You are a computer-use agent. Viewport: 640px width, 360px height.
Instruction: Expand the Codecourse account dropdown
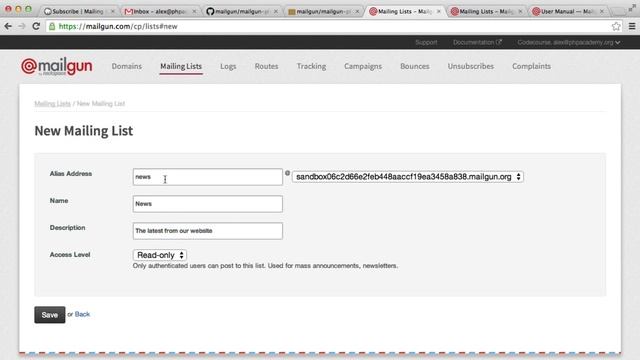click(569, 42)
